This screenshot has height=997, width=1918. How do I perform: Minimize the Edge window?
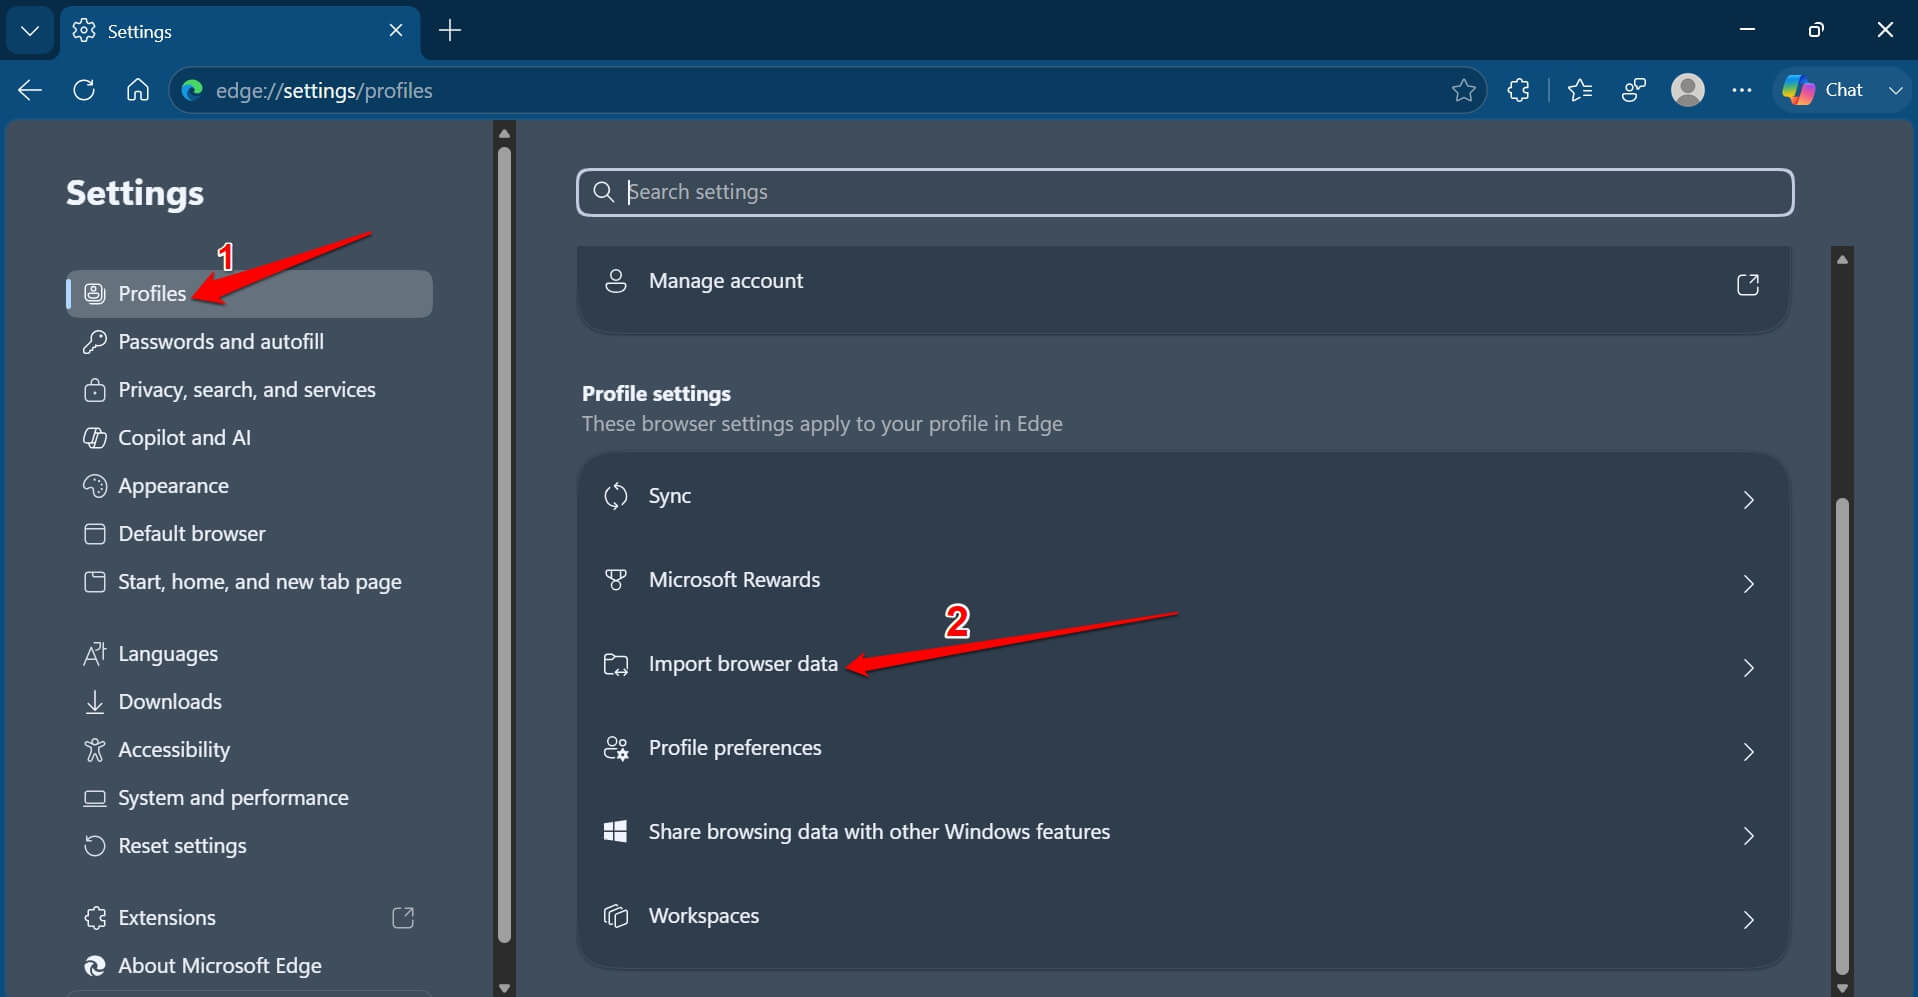pos(1747,30)
